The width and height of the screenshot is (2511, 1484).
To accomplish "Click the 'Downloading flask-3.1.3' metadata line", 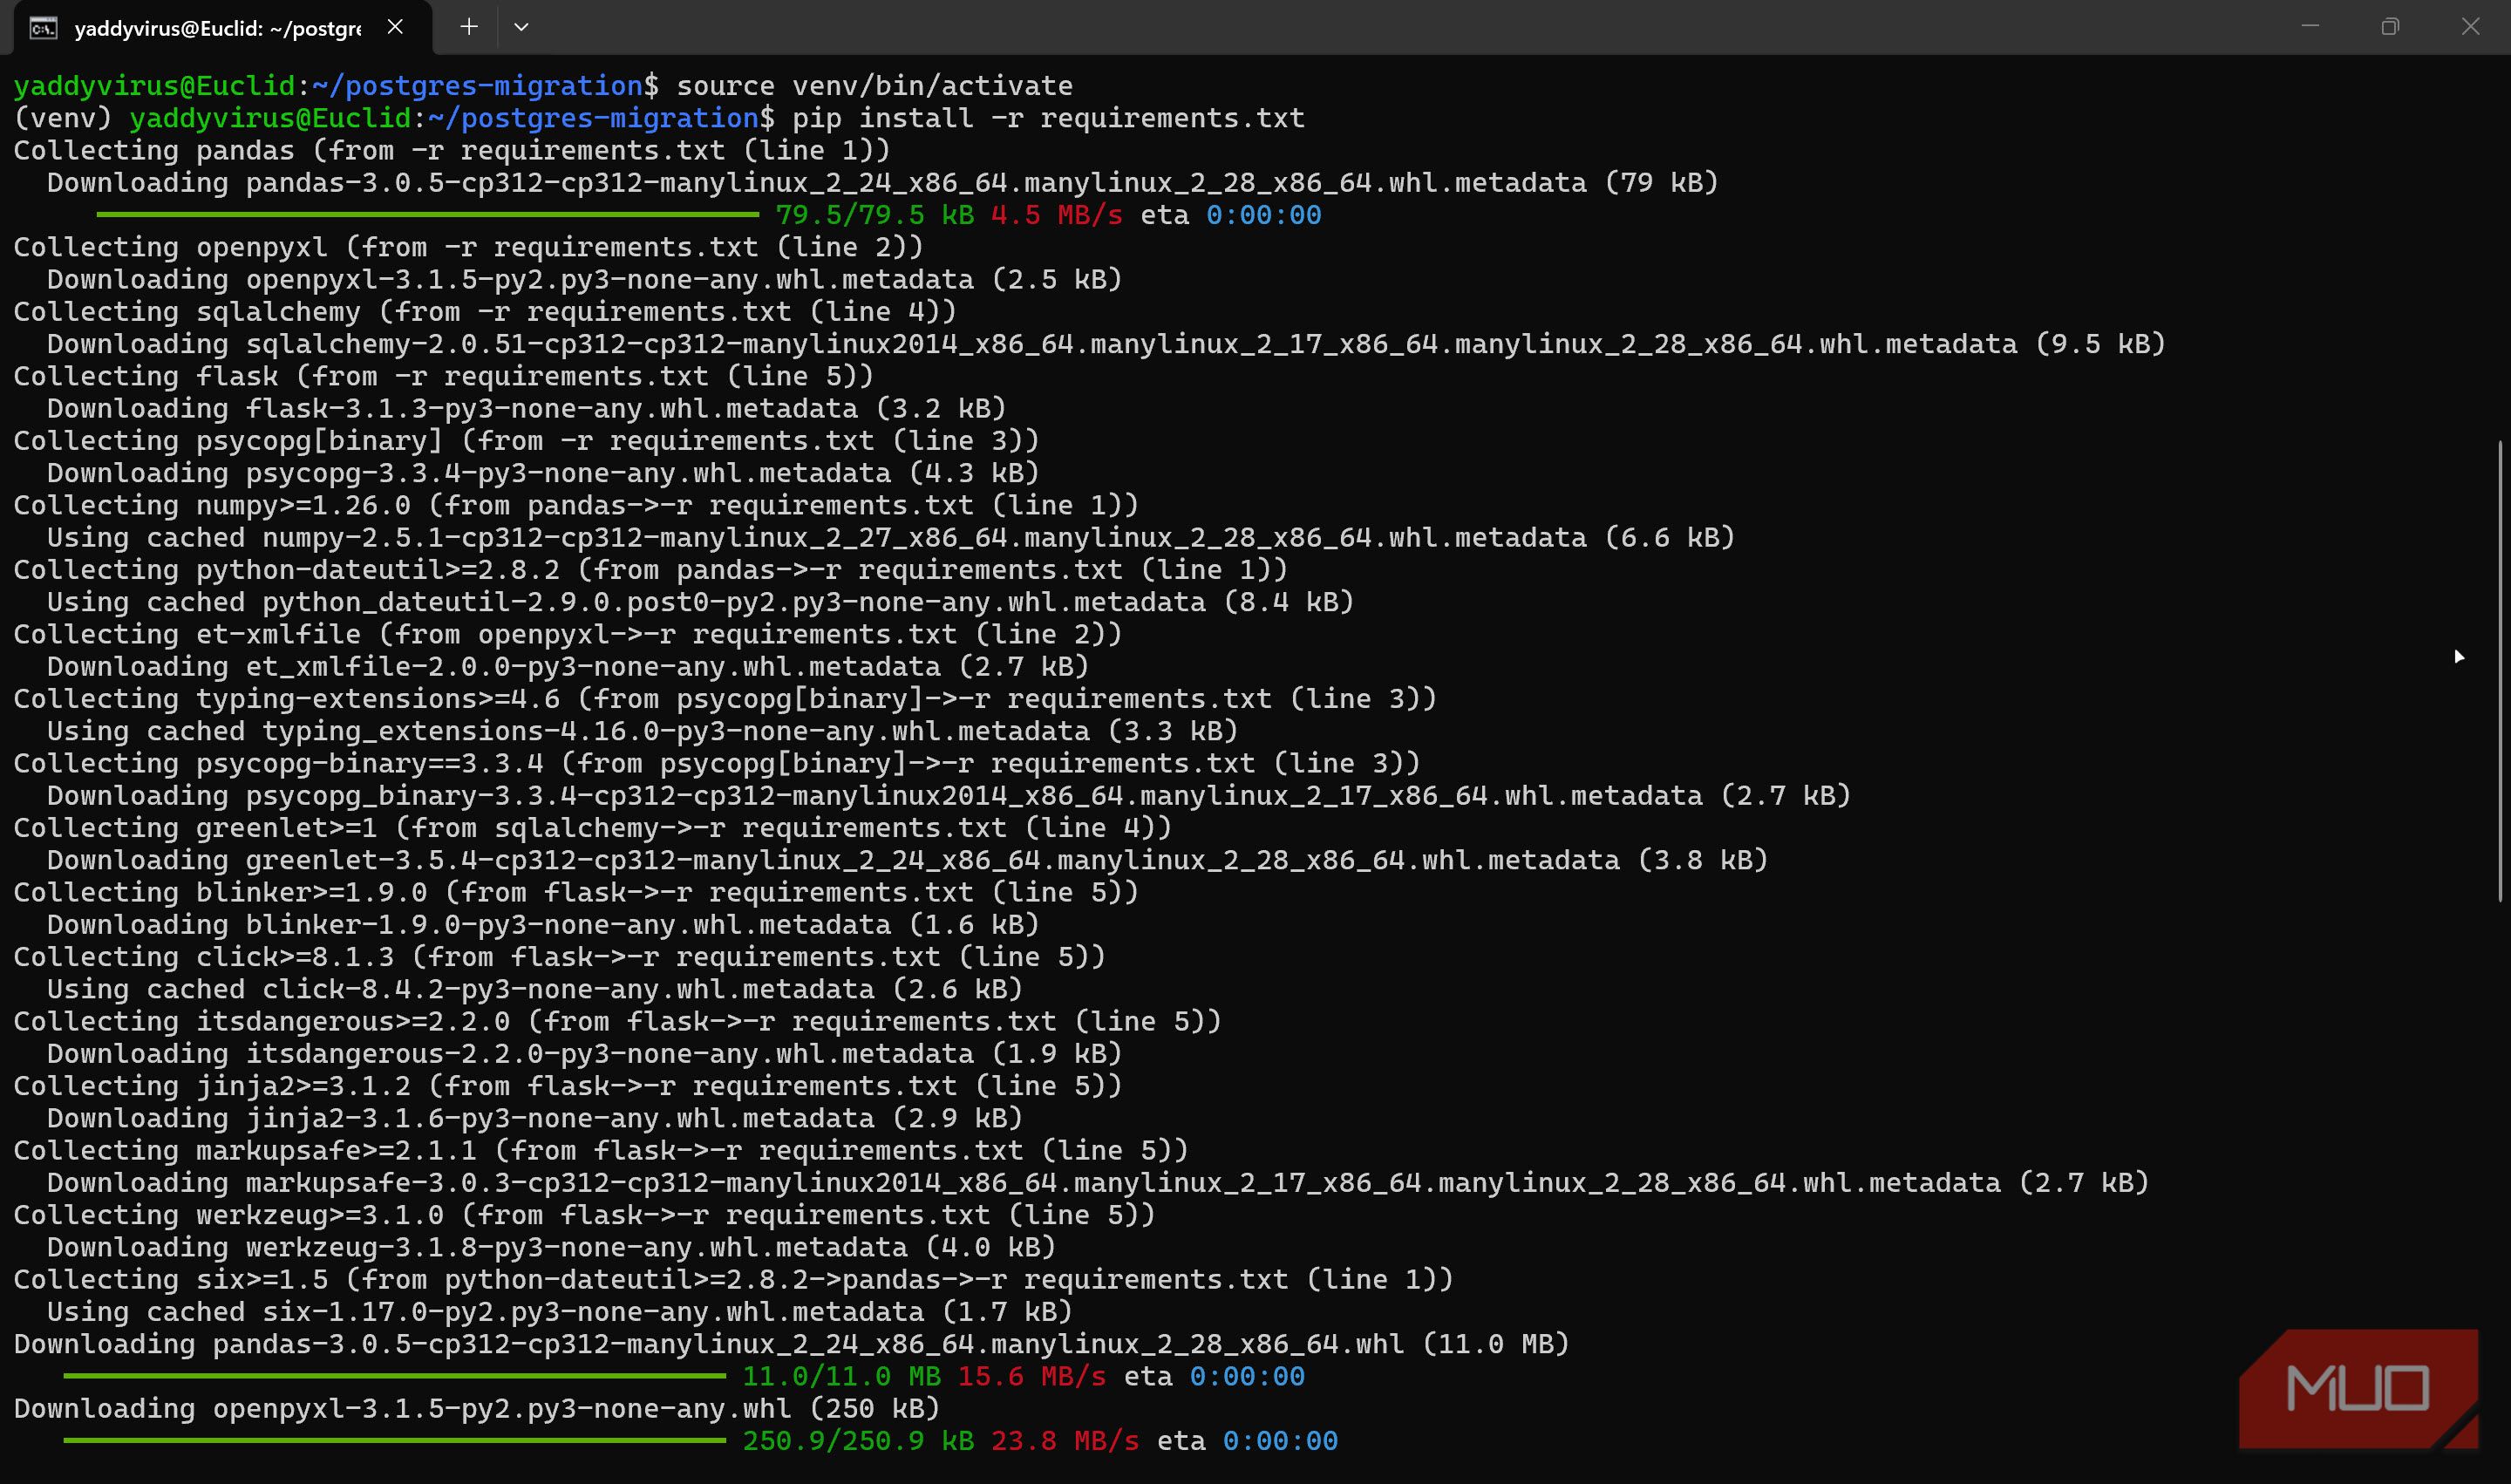I will (526, 408).
